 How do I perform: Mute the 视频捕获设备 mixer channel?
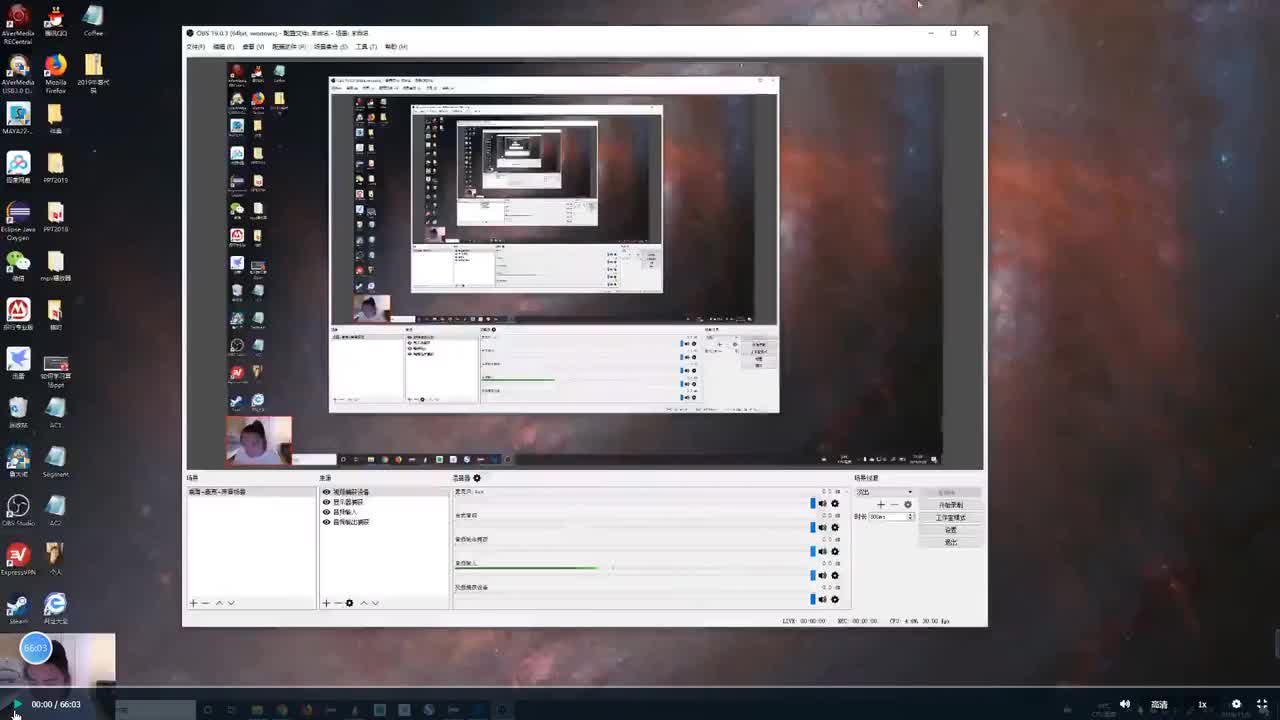coord(823,600)
